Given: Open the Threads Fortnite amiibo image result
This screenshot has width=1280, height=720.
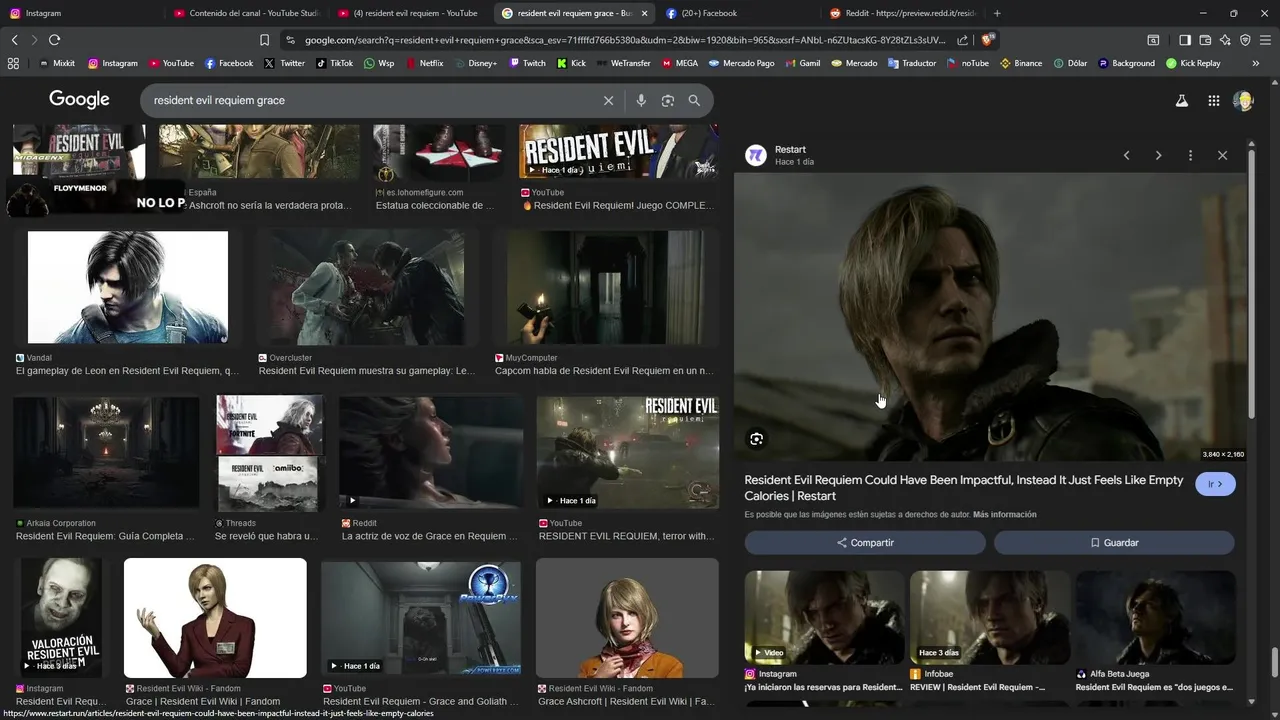Looking at the screenshot, I should pos(270,453).
